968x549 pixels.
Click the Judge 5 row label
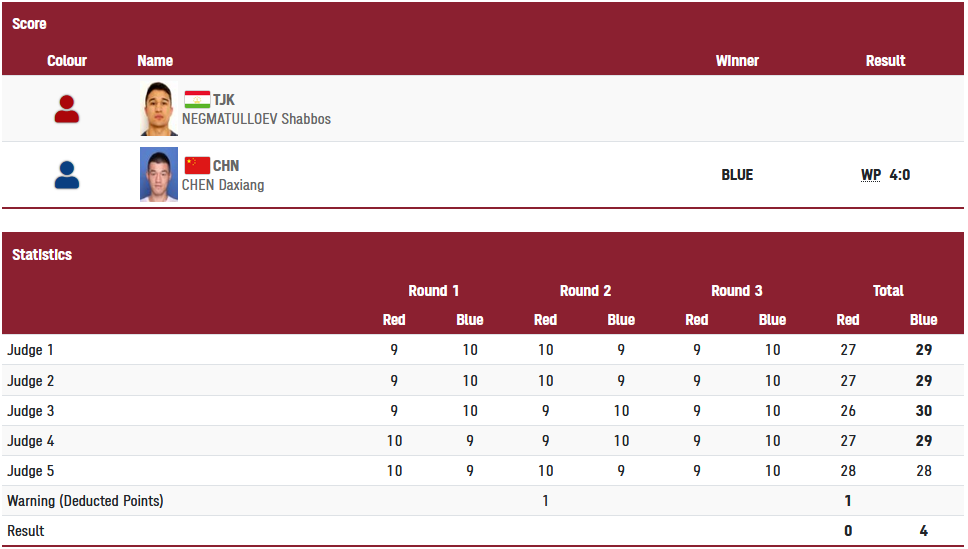(30, 471)
